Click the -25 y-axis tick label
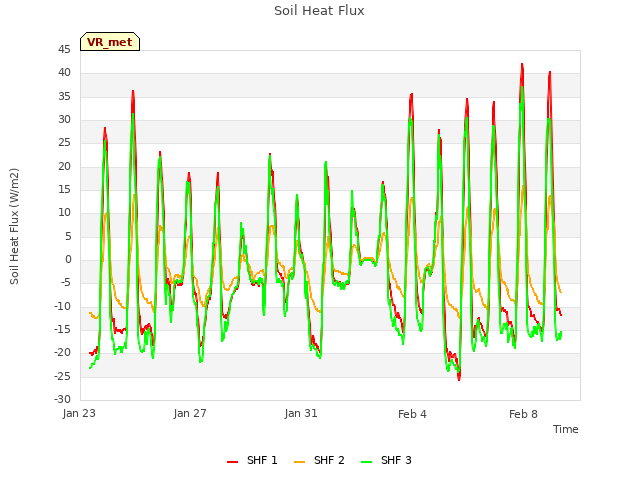 (62, 376)
